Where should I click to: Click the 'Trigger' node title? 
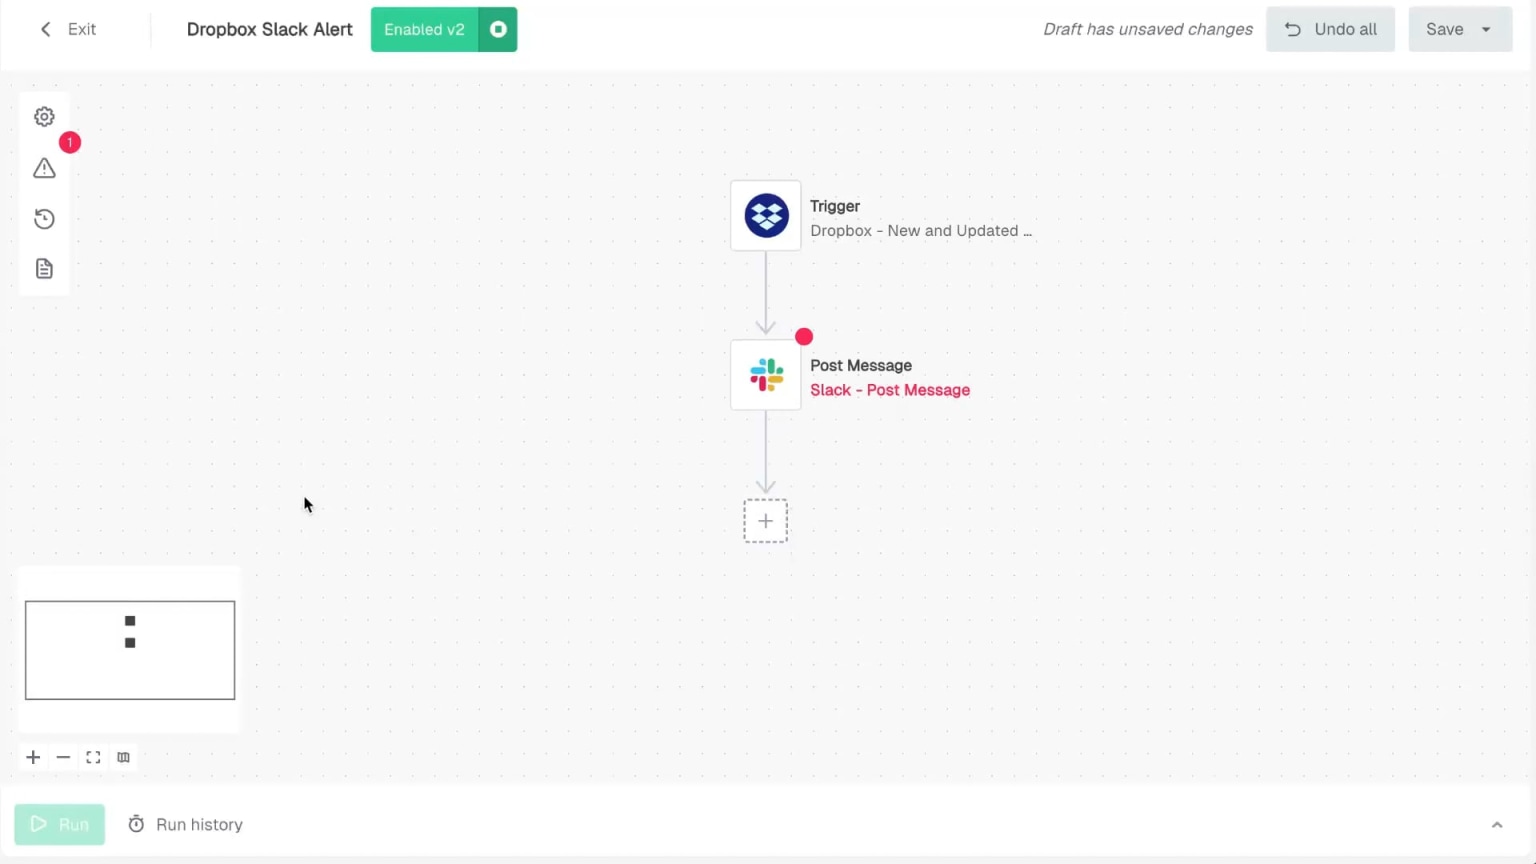pos(835,206)
